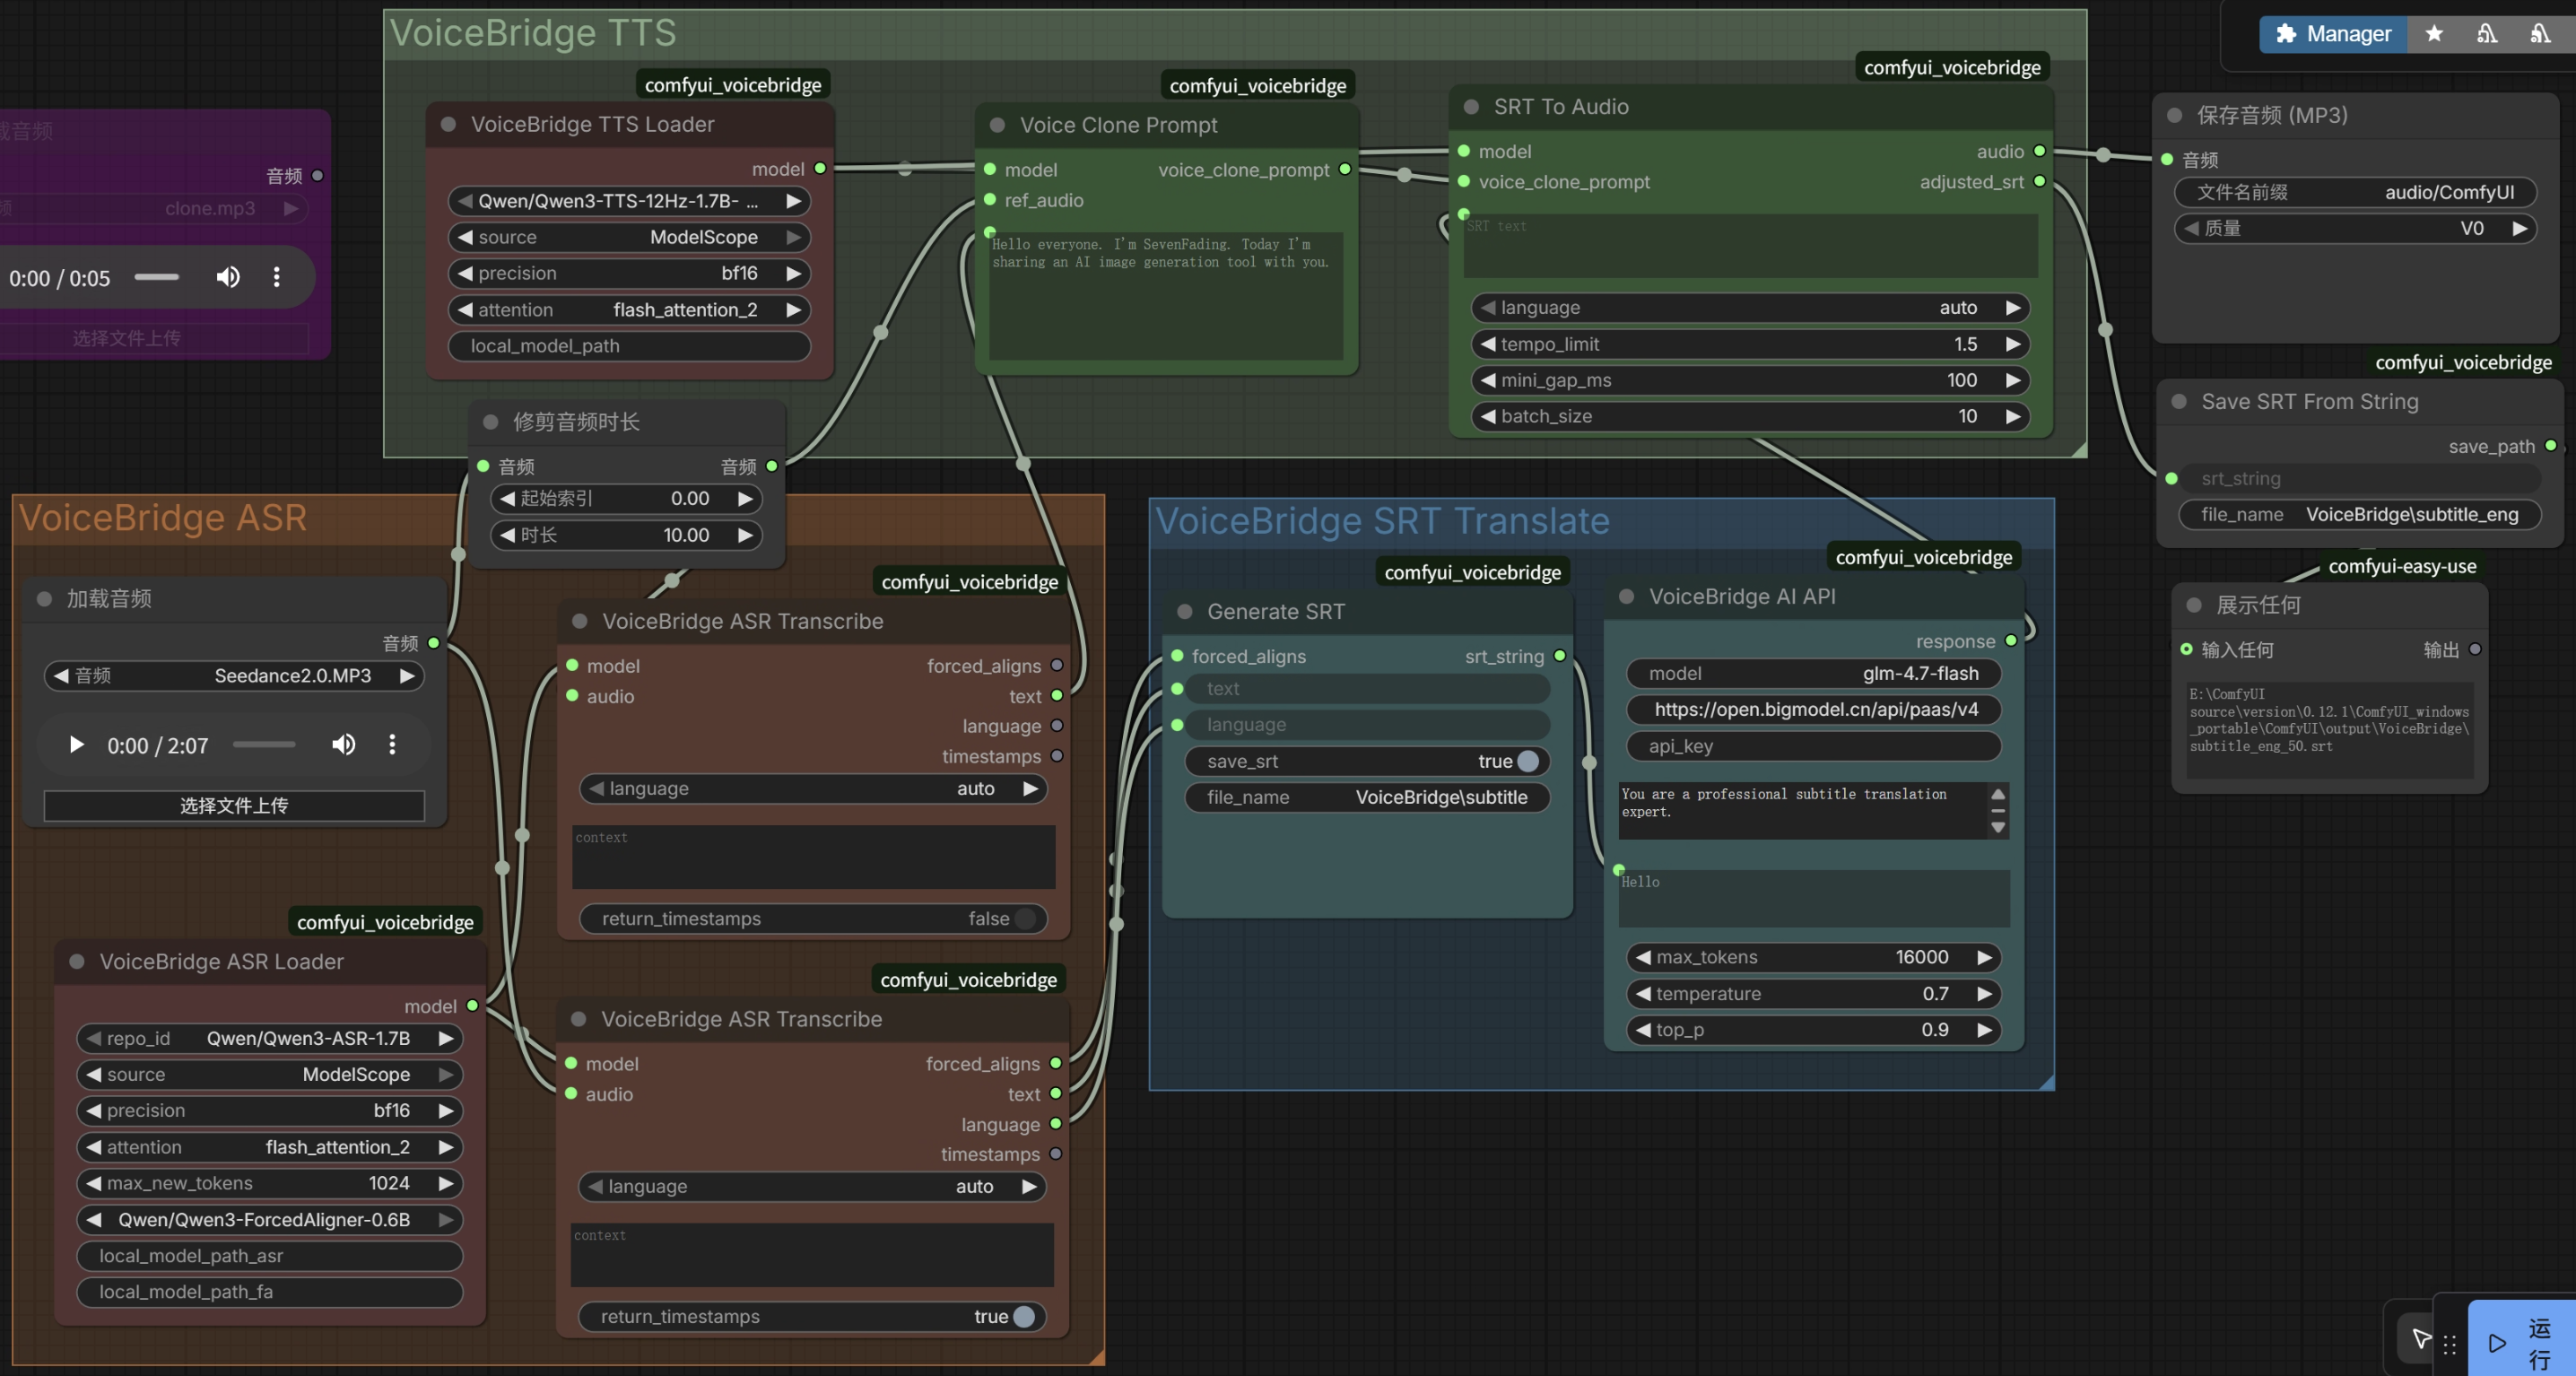2576x1376 pixels.
Task: Collapse the SRT To Audio node
Action: [x=1471, y=107]
